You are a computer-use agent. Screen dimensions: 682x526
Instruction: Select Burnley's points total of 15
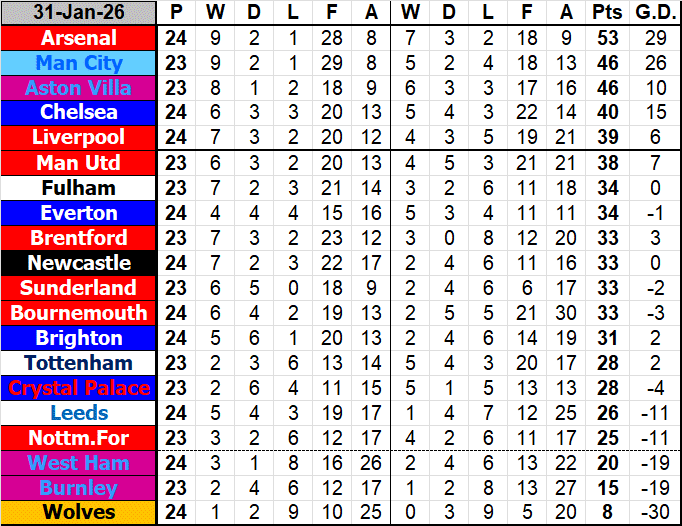point(605,488)
